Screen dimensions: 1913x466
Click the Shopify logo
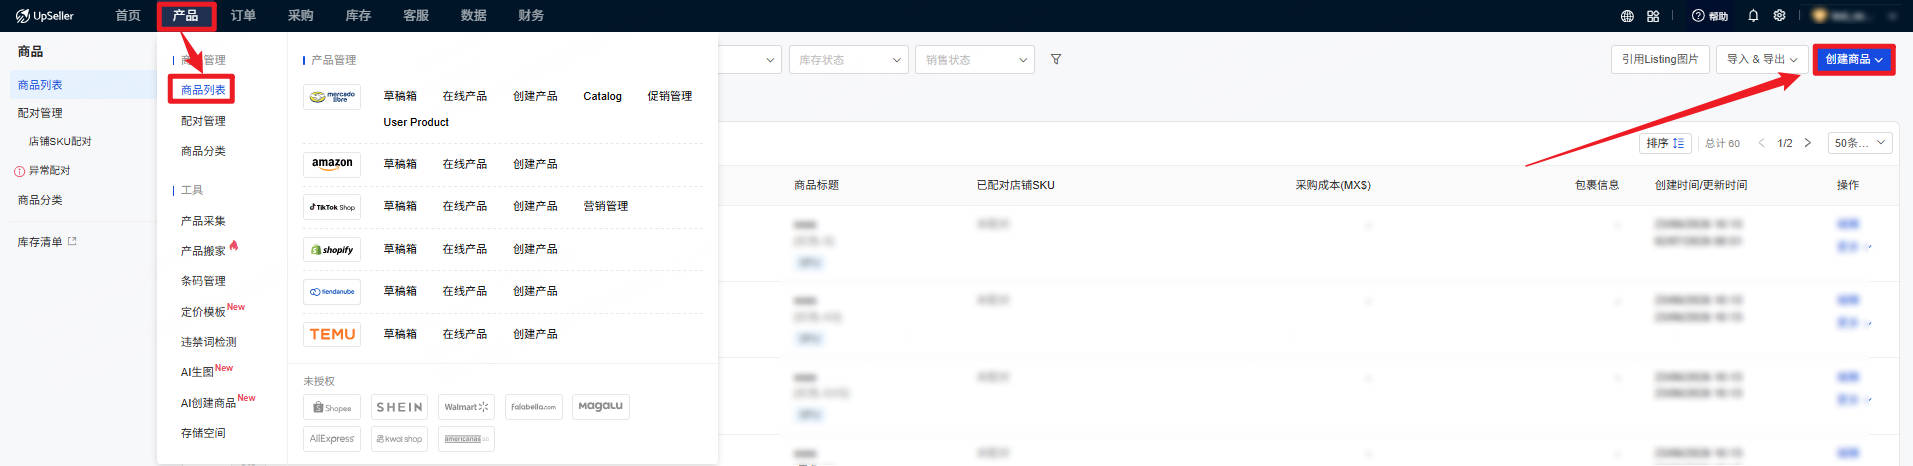332,249
